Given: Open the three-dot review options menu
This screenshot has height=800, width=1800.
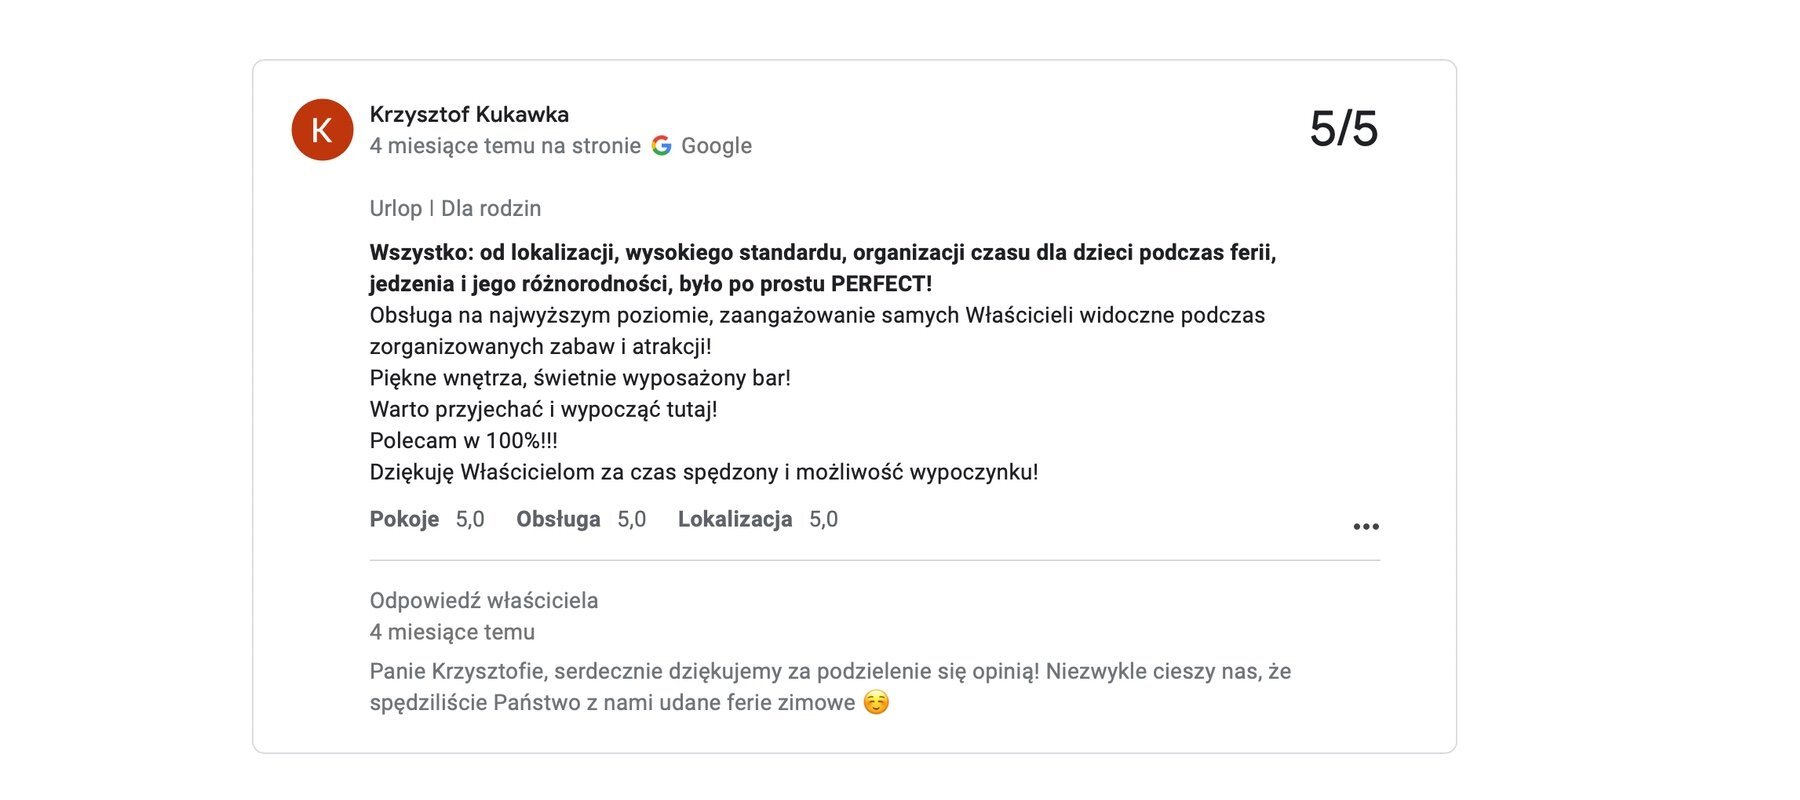Looking at the screenshot, I should click(1365, 526).
